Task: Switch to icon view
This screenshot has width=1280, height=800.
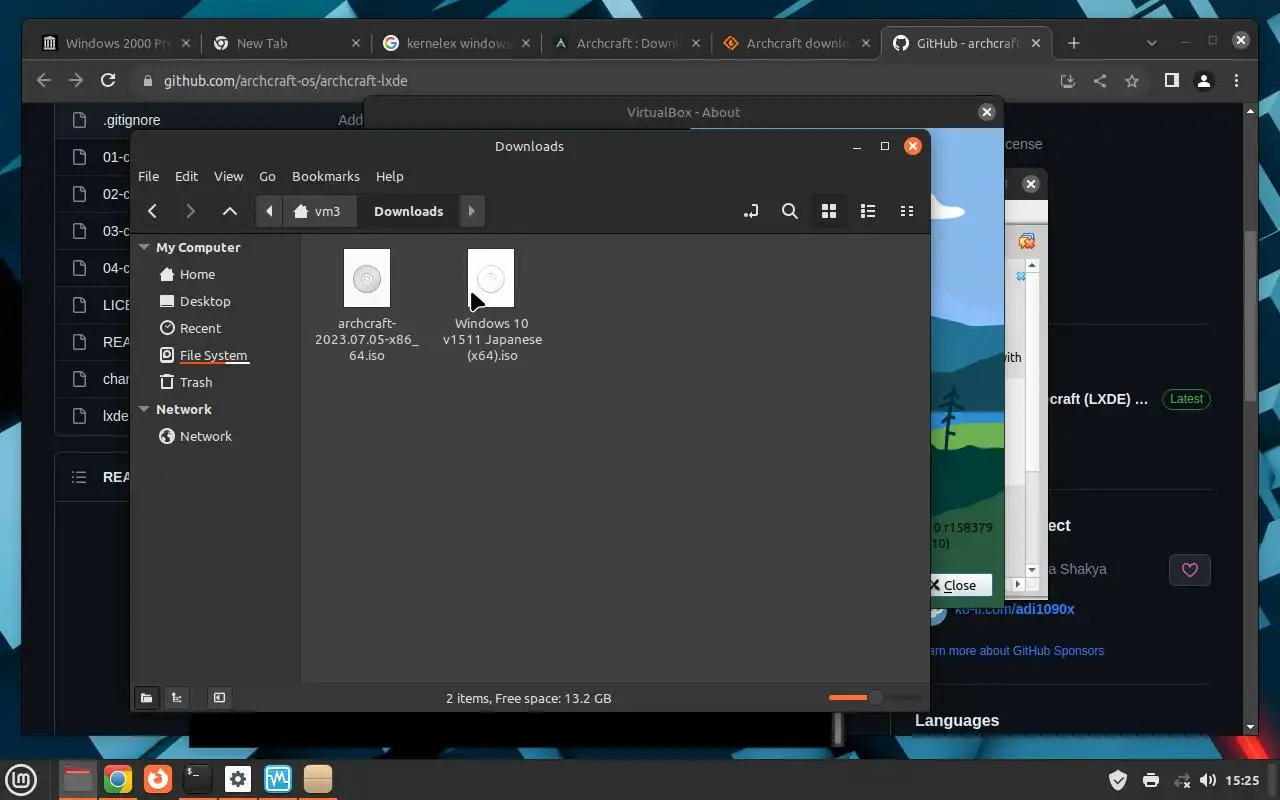Action: (828, 211)
